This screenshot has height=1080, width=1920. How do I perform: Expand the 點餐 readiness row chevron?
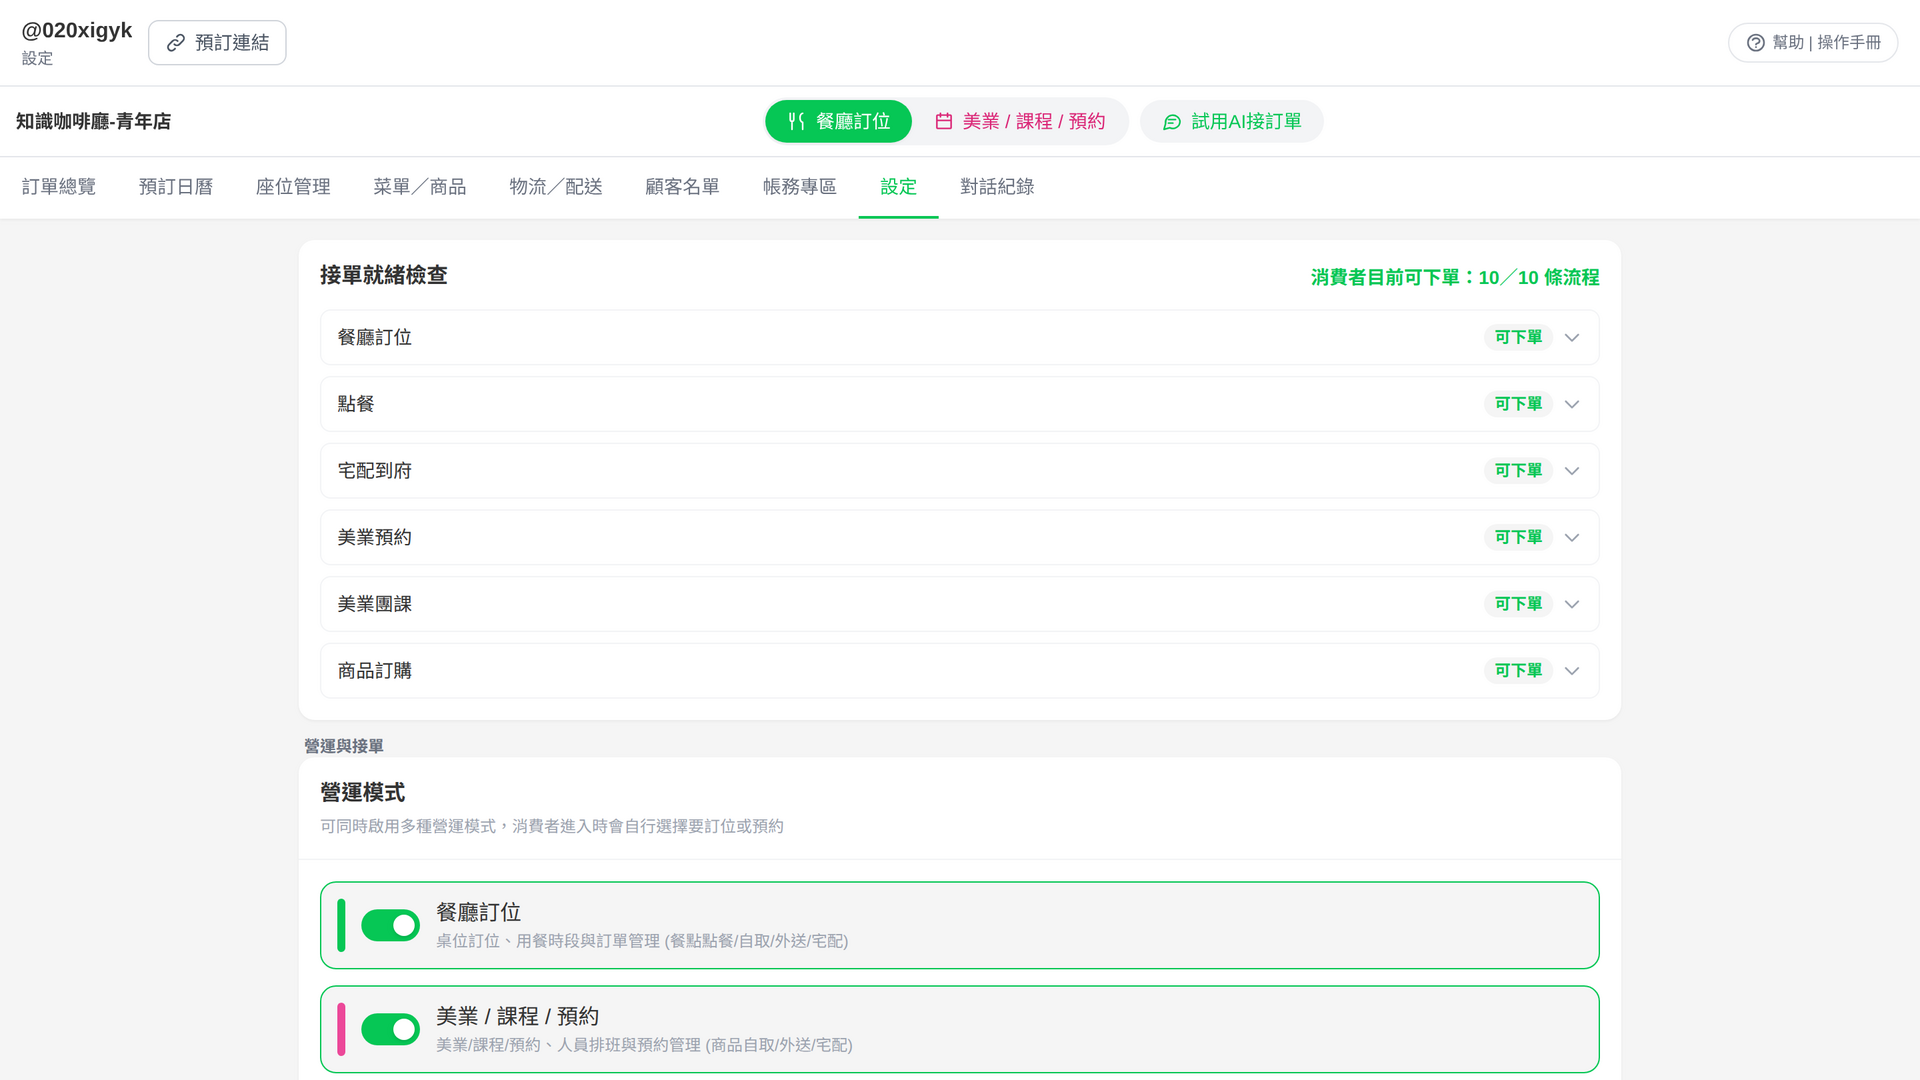click(x=1572, y=404)
